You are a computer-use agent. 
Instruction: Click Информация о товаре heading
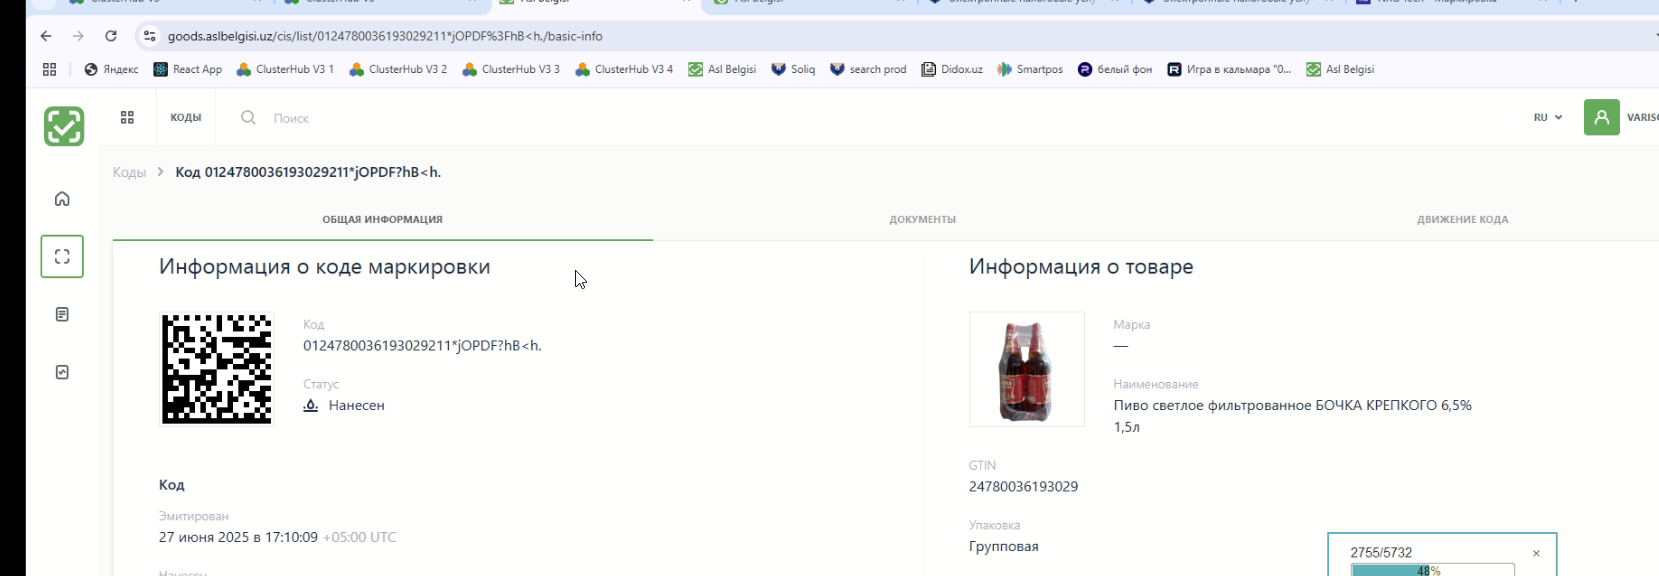(x=1081, y=267)
